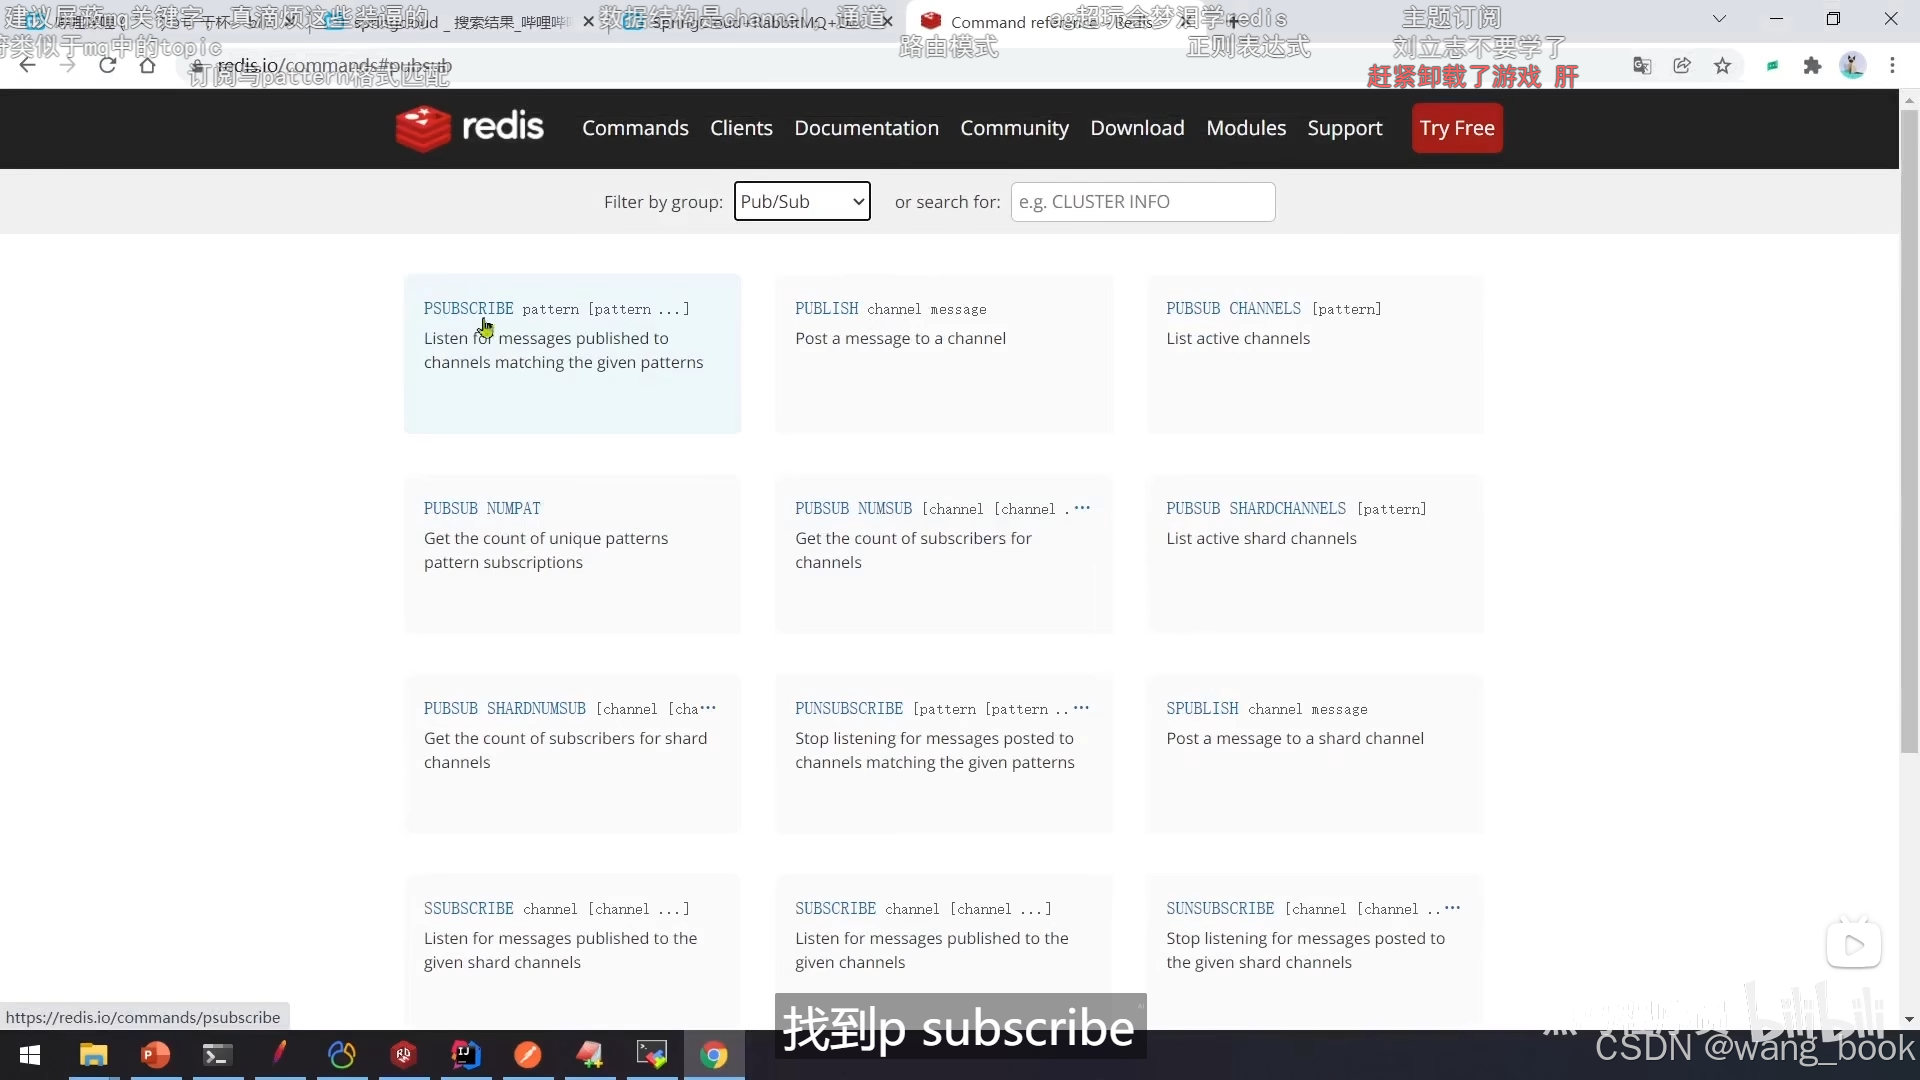Click the floating video play icon
The height and width of the screenshot is (1080, 1920).
pos(1854,944)
